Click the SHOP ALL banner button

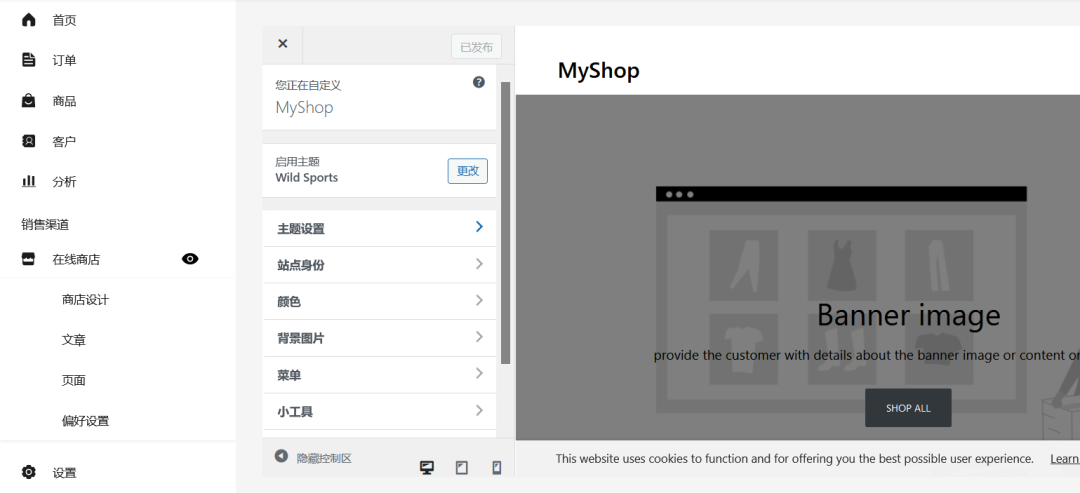(908, 408)
